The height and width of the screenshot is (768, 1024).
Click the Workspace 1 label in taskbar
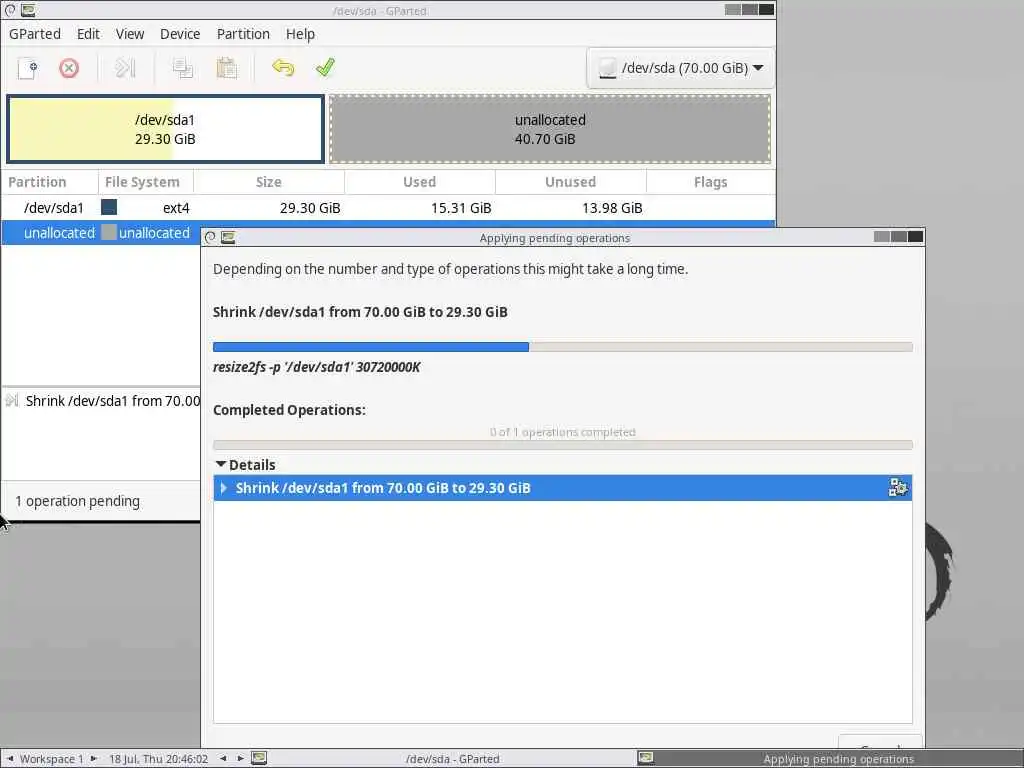tap(52, 759)
